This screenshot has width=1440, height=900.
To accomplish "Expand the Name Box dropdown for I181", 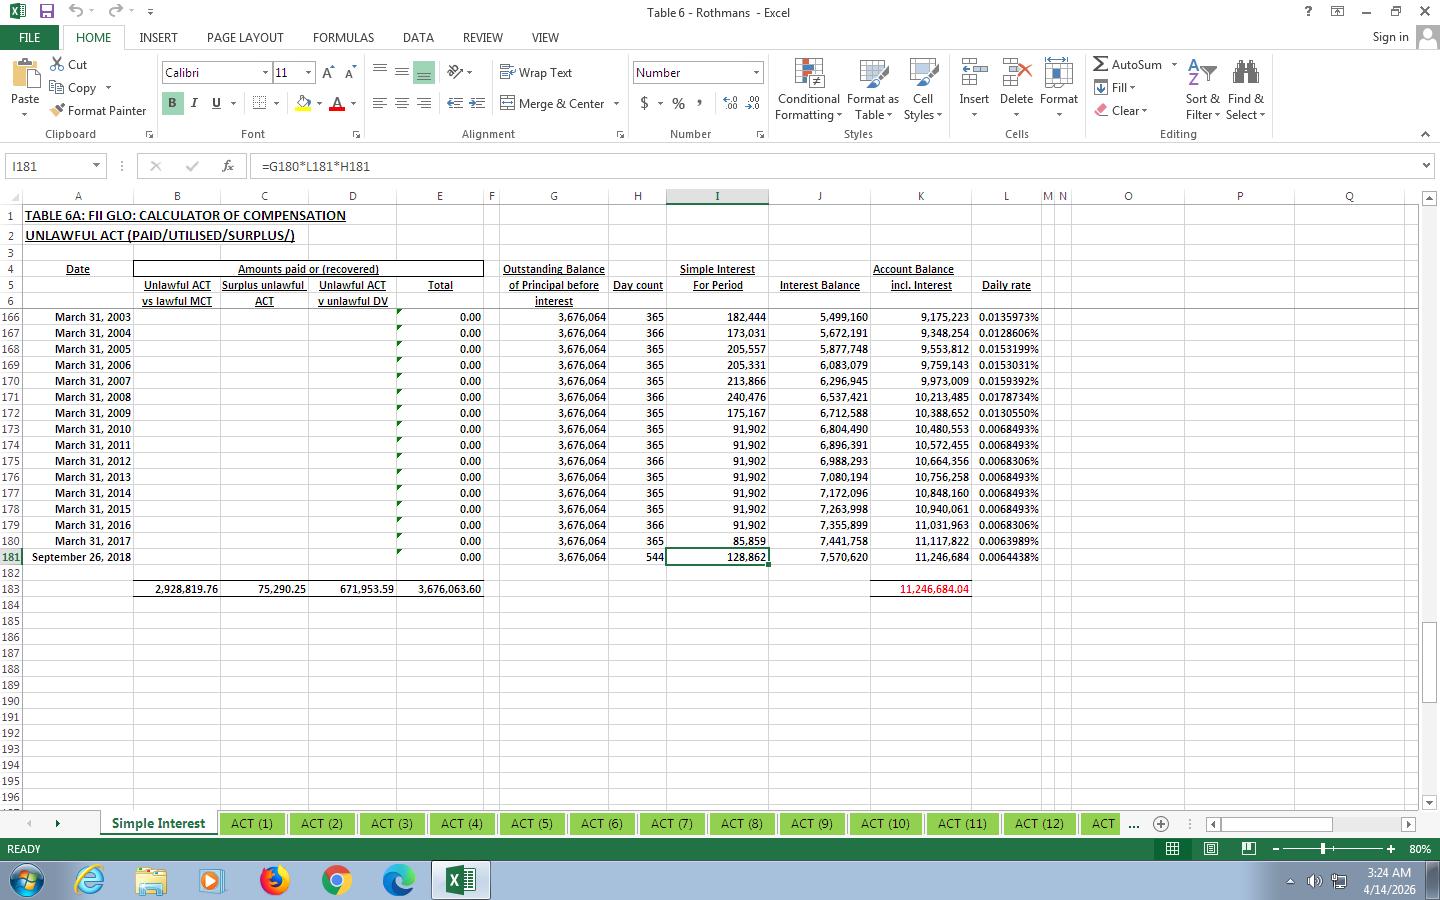I will pos(96,166).
